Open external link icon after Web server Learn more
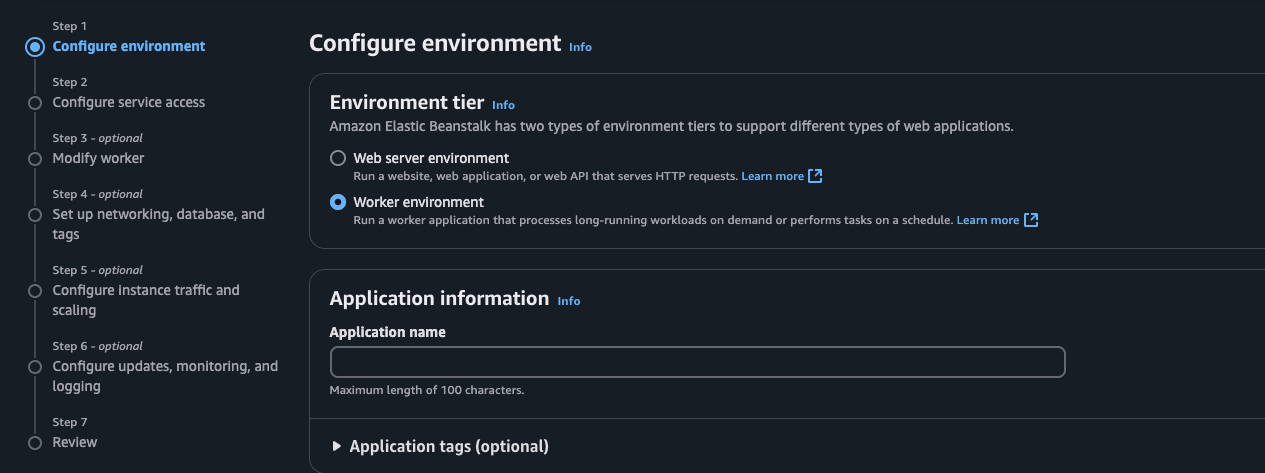1265x473 pixels. tap(815, 176)
